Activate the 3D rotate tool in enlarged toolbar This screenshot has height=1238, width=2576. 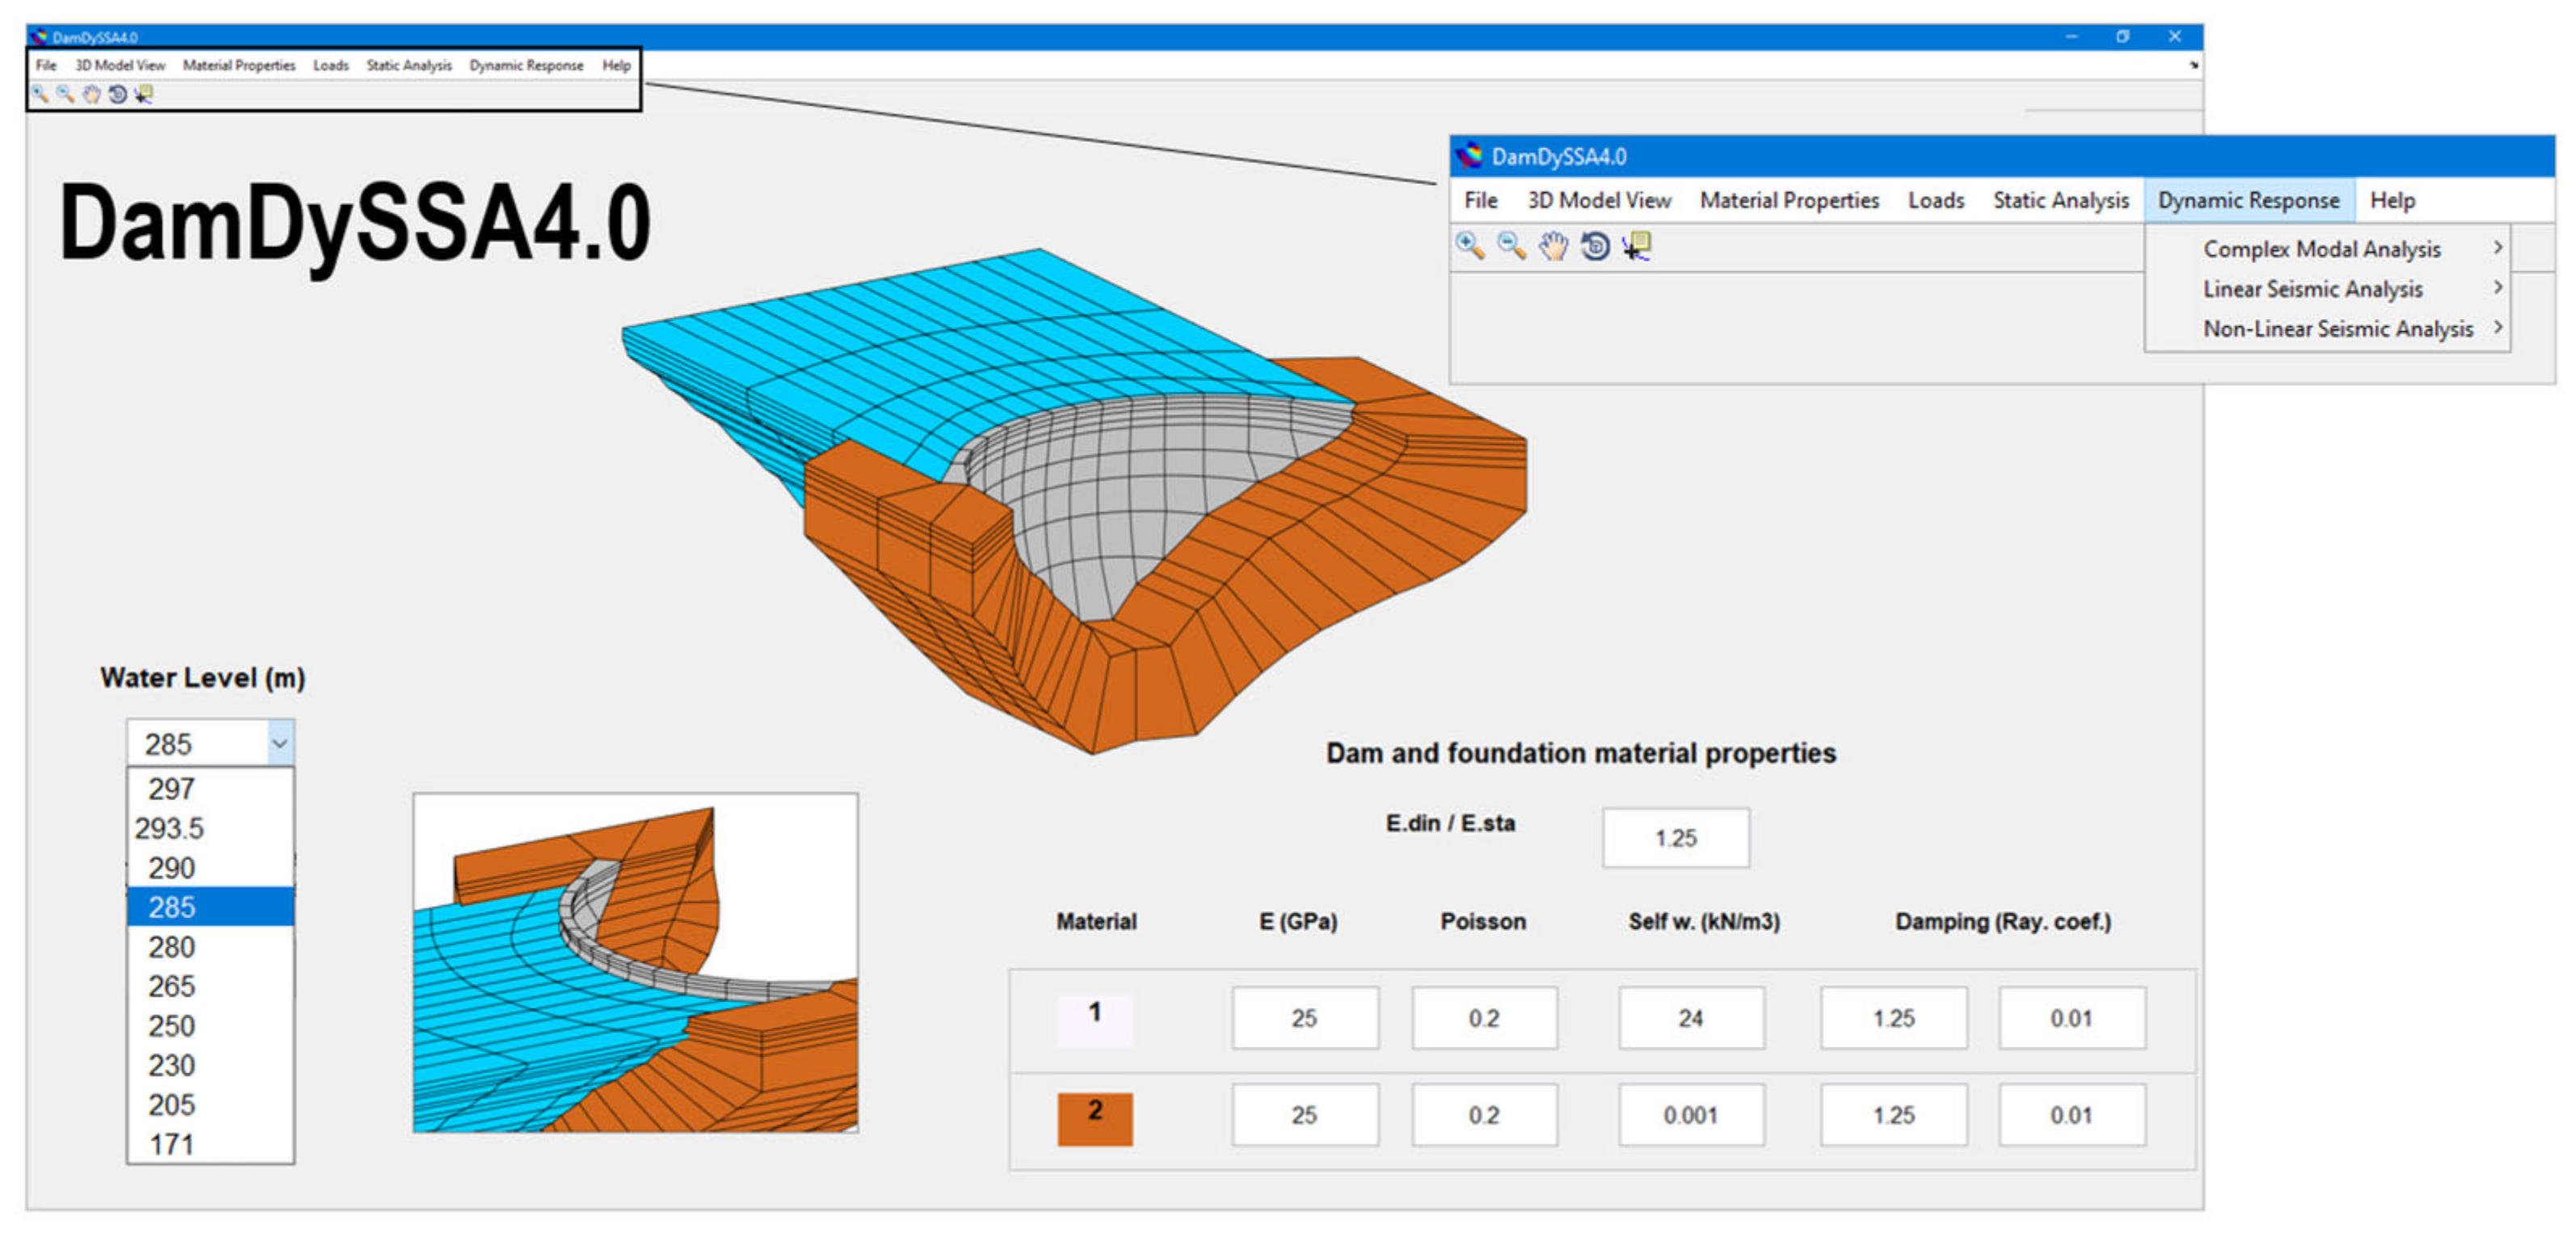tap(1595, 245)
